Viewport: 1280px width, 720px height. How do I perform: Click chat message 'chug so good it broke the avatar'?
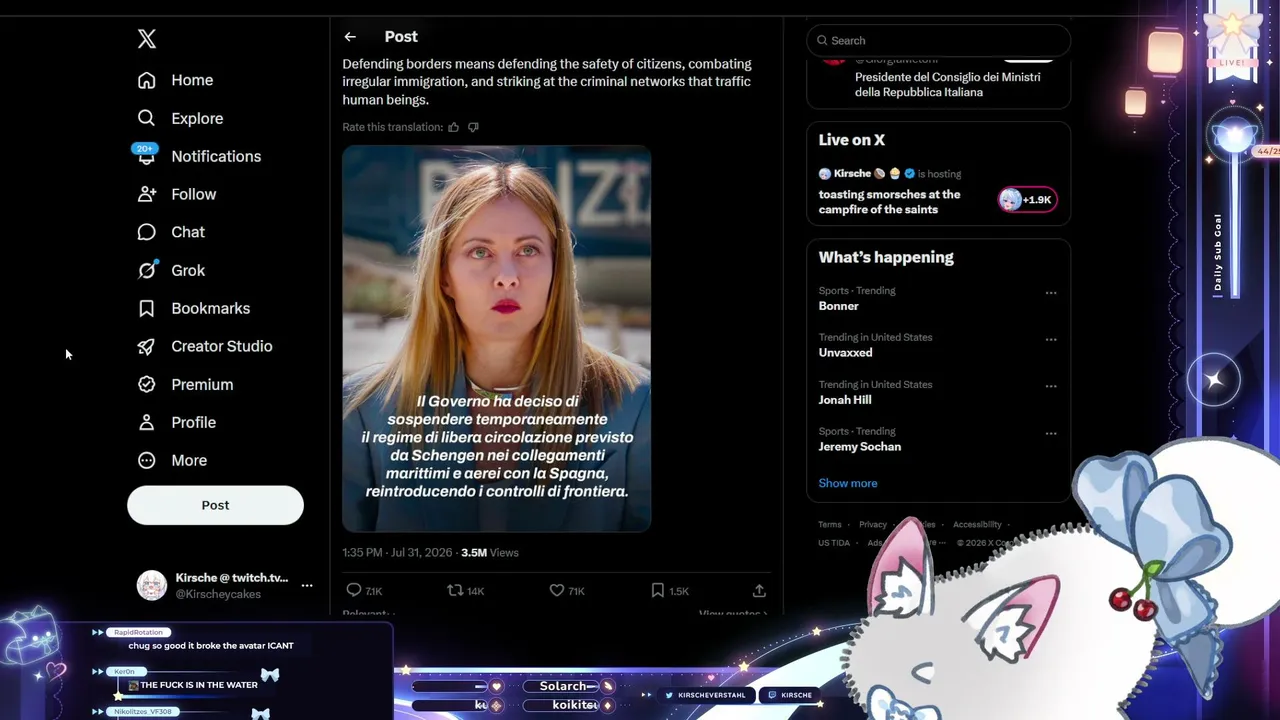coord(211,646)
